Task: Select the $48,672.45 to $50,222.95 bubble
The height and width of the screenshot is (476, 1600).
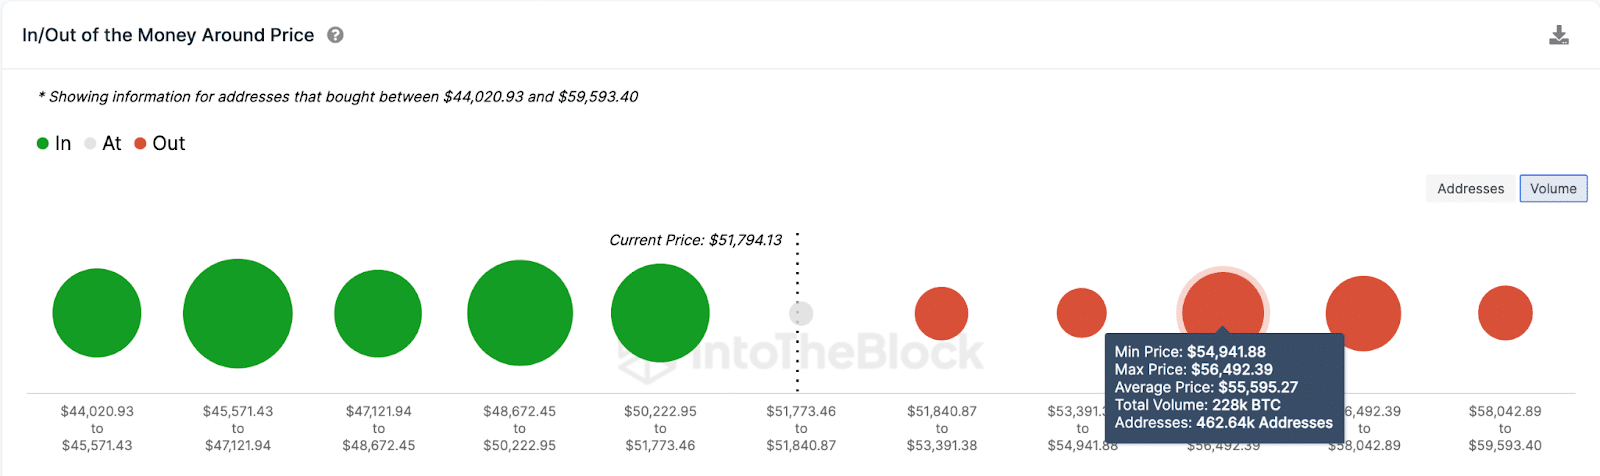Action: 520,313
